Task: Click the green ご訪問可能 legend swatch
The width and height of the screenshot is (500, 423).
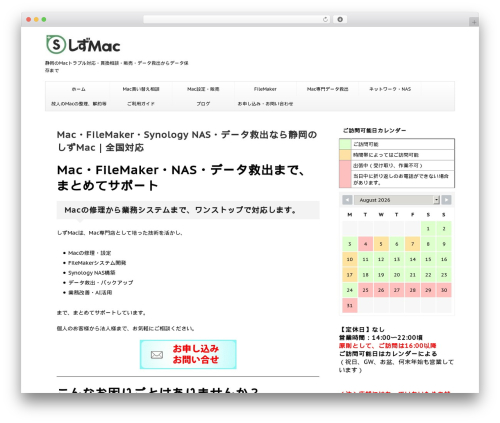Action: (x=345, y=144)
